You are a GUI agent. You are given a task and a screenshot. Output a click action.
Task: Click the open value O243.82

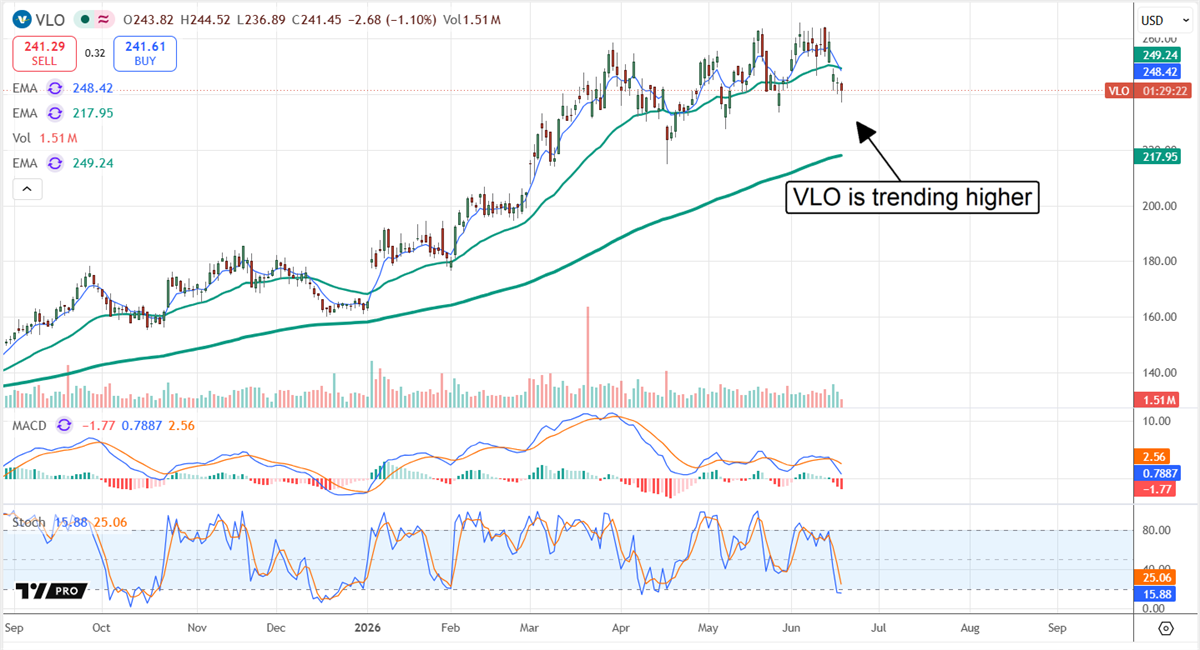tap(147, 19)
